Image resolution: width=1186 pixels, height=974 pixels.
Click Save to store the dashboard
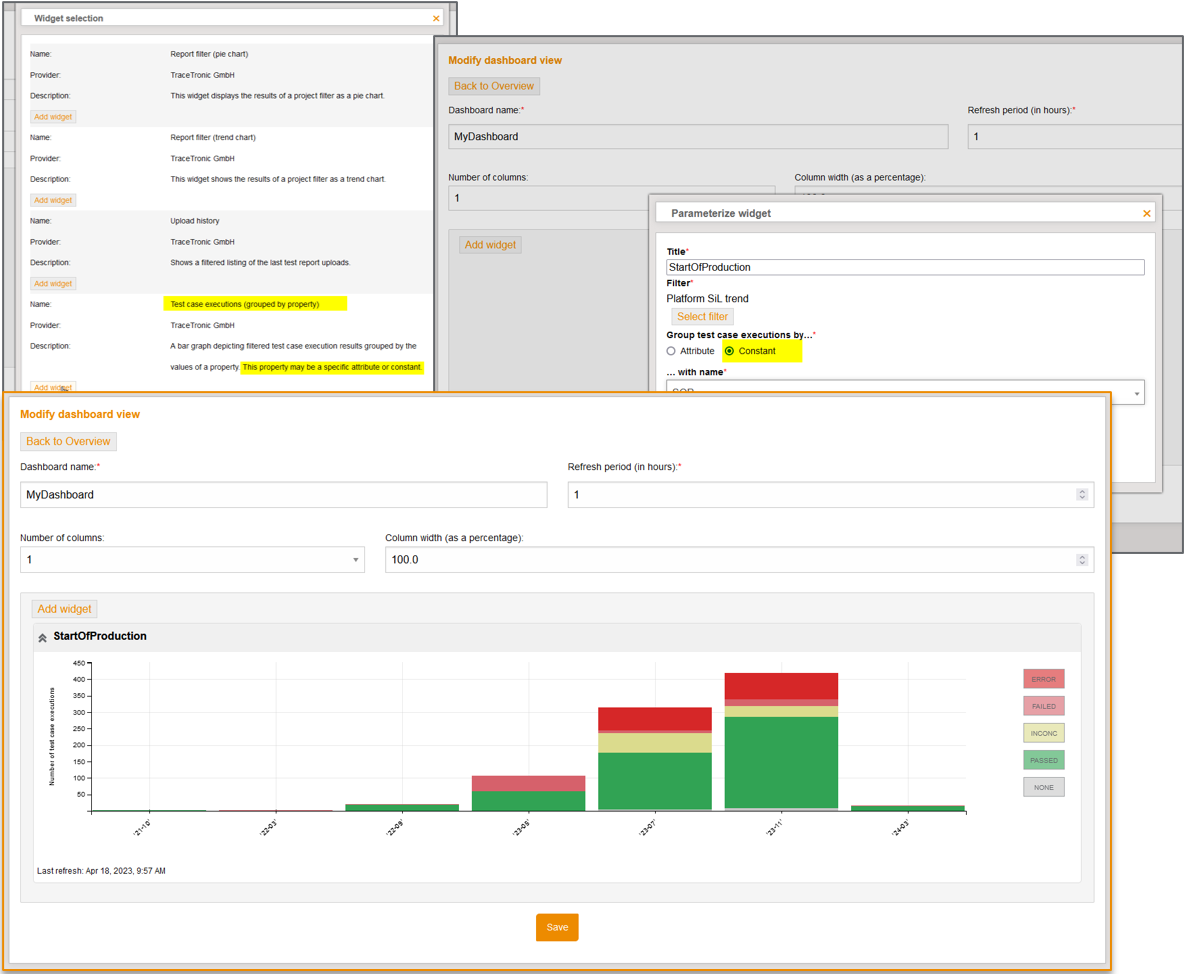(x=557, y=927)
